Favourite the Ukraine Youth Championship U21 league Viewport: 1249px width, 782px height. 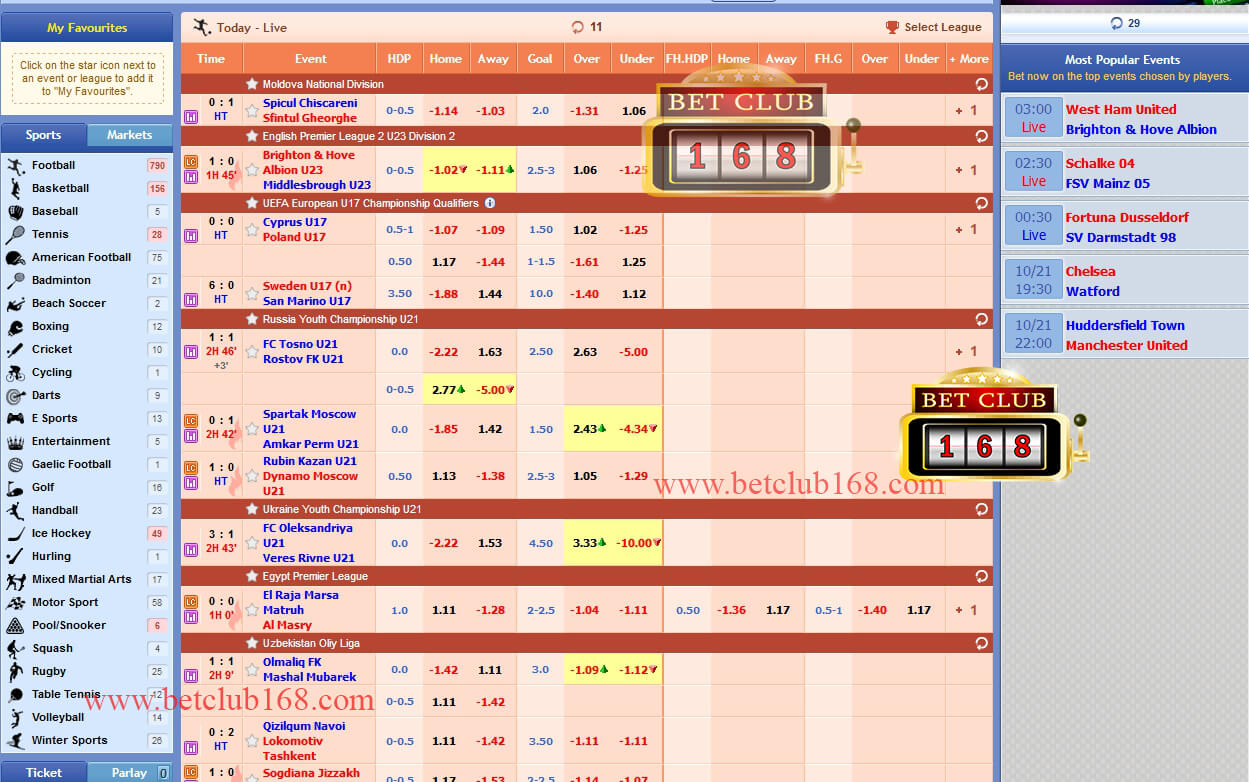click(x=252, y=510)
